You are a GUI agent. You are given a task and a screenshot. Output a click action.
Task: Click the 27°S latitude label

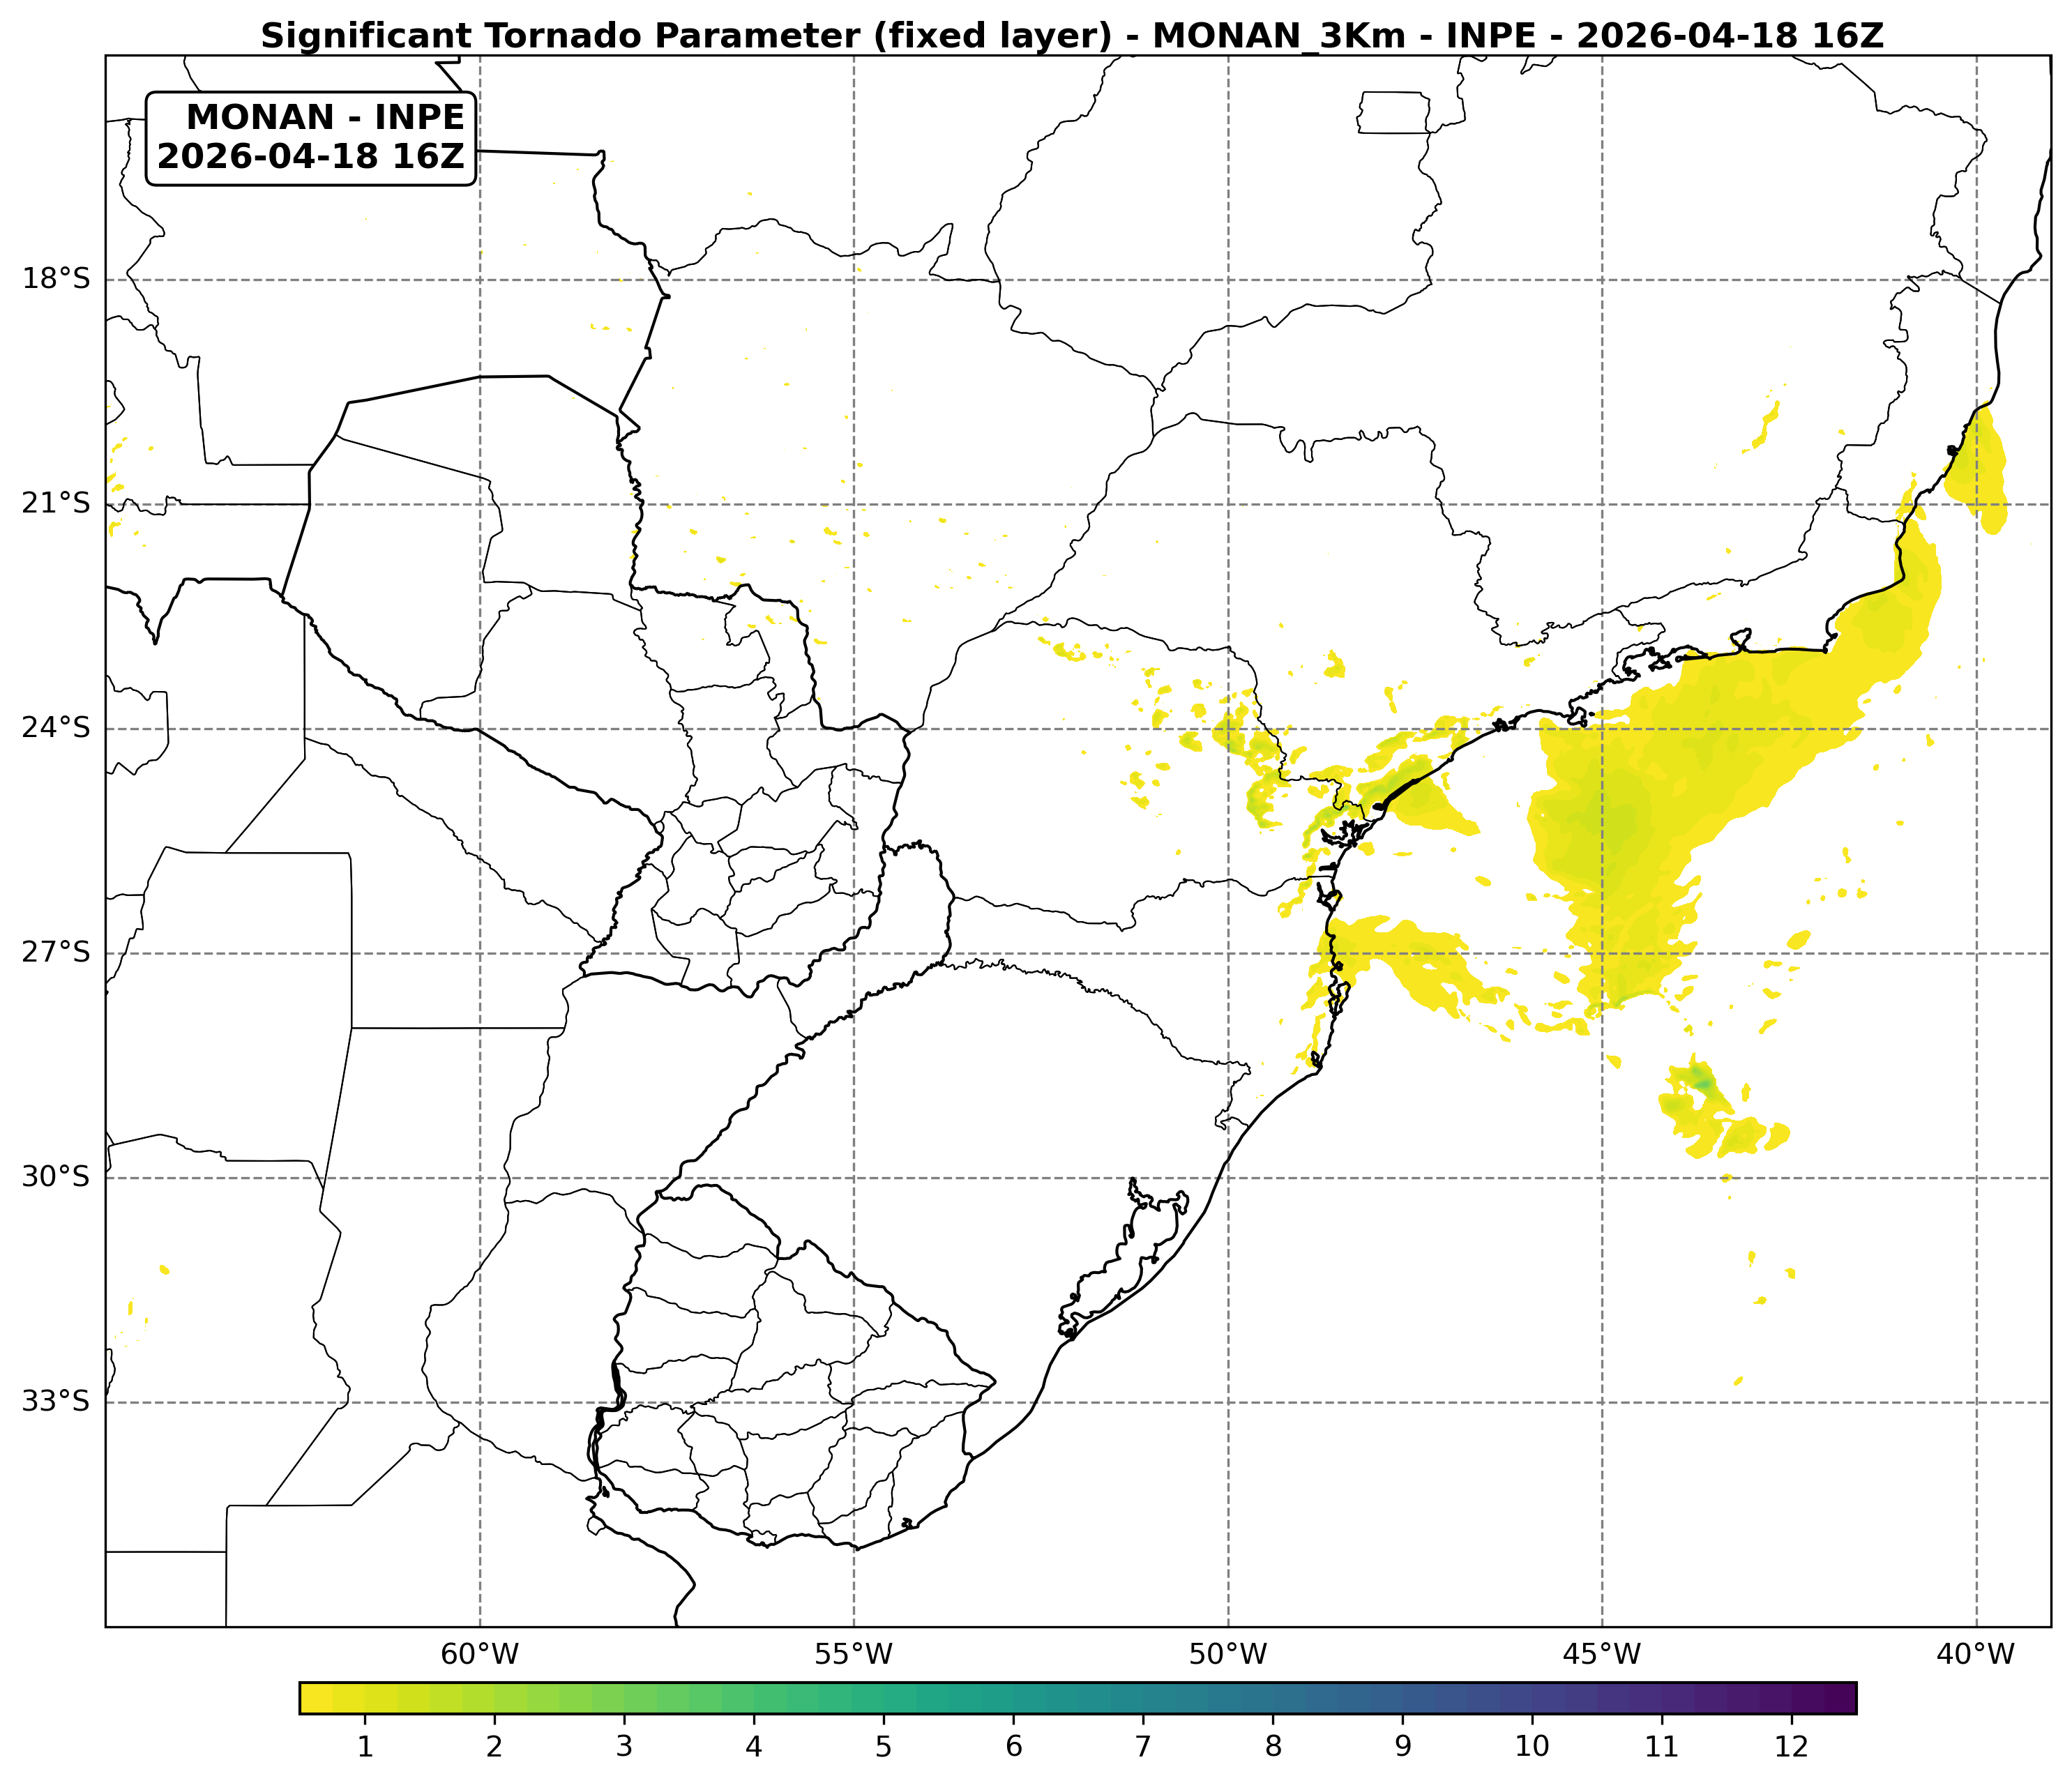[56, 952]
